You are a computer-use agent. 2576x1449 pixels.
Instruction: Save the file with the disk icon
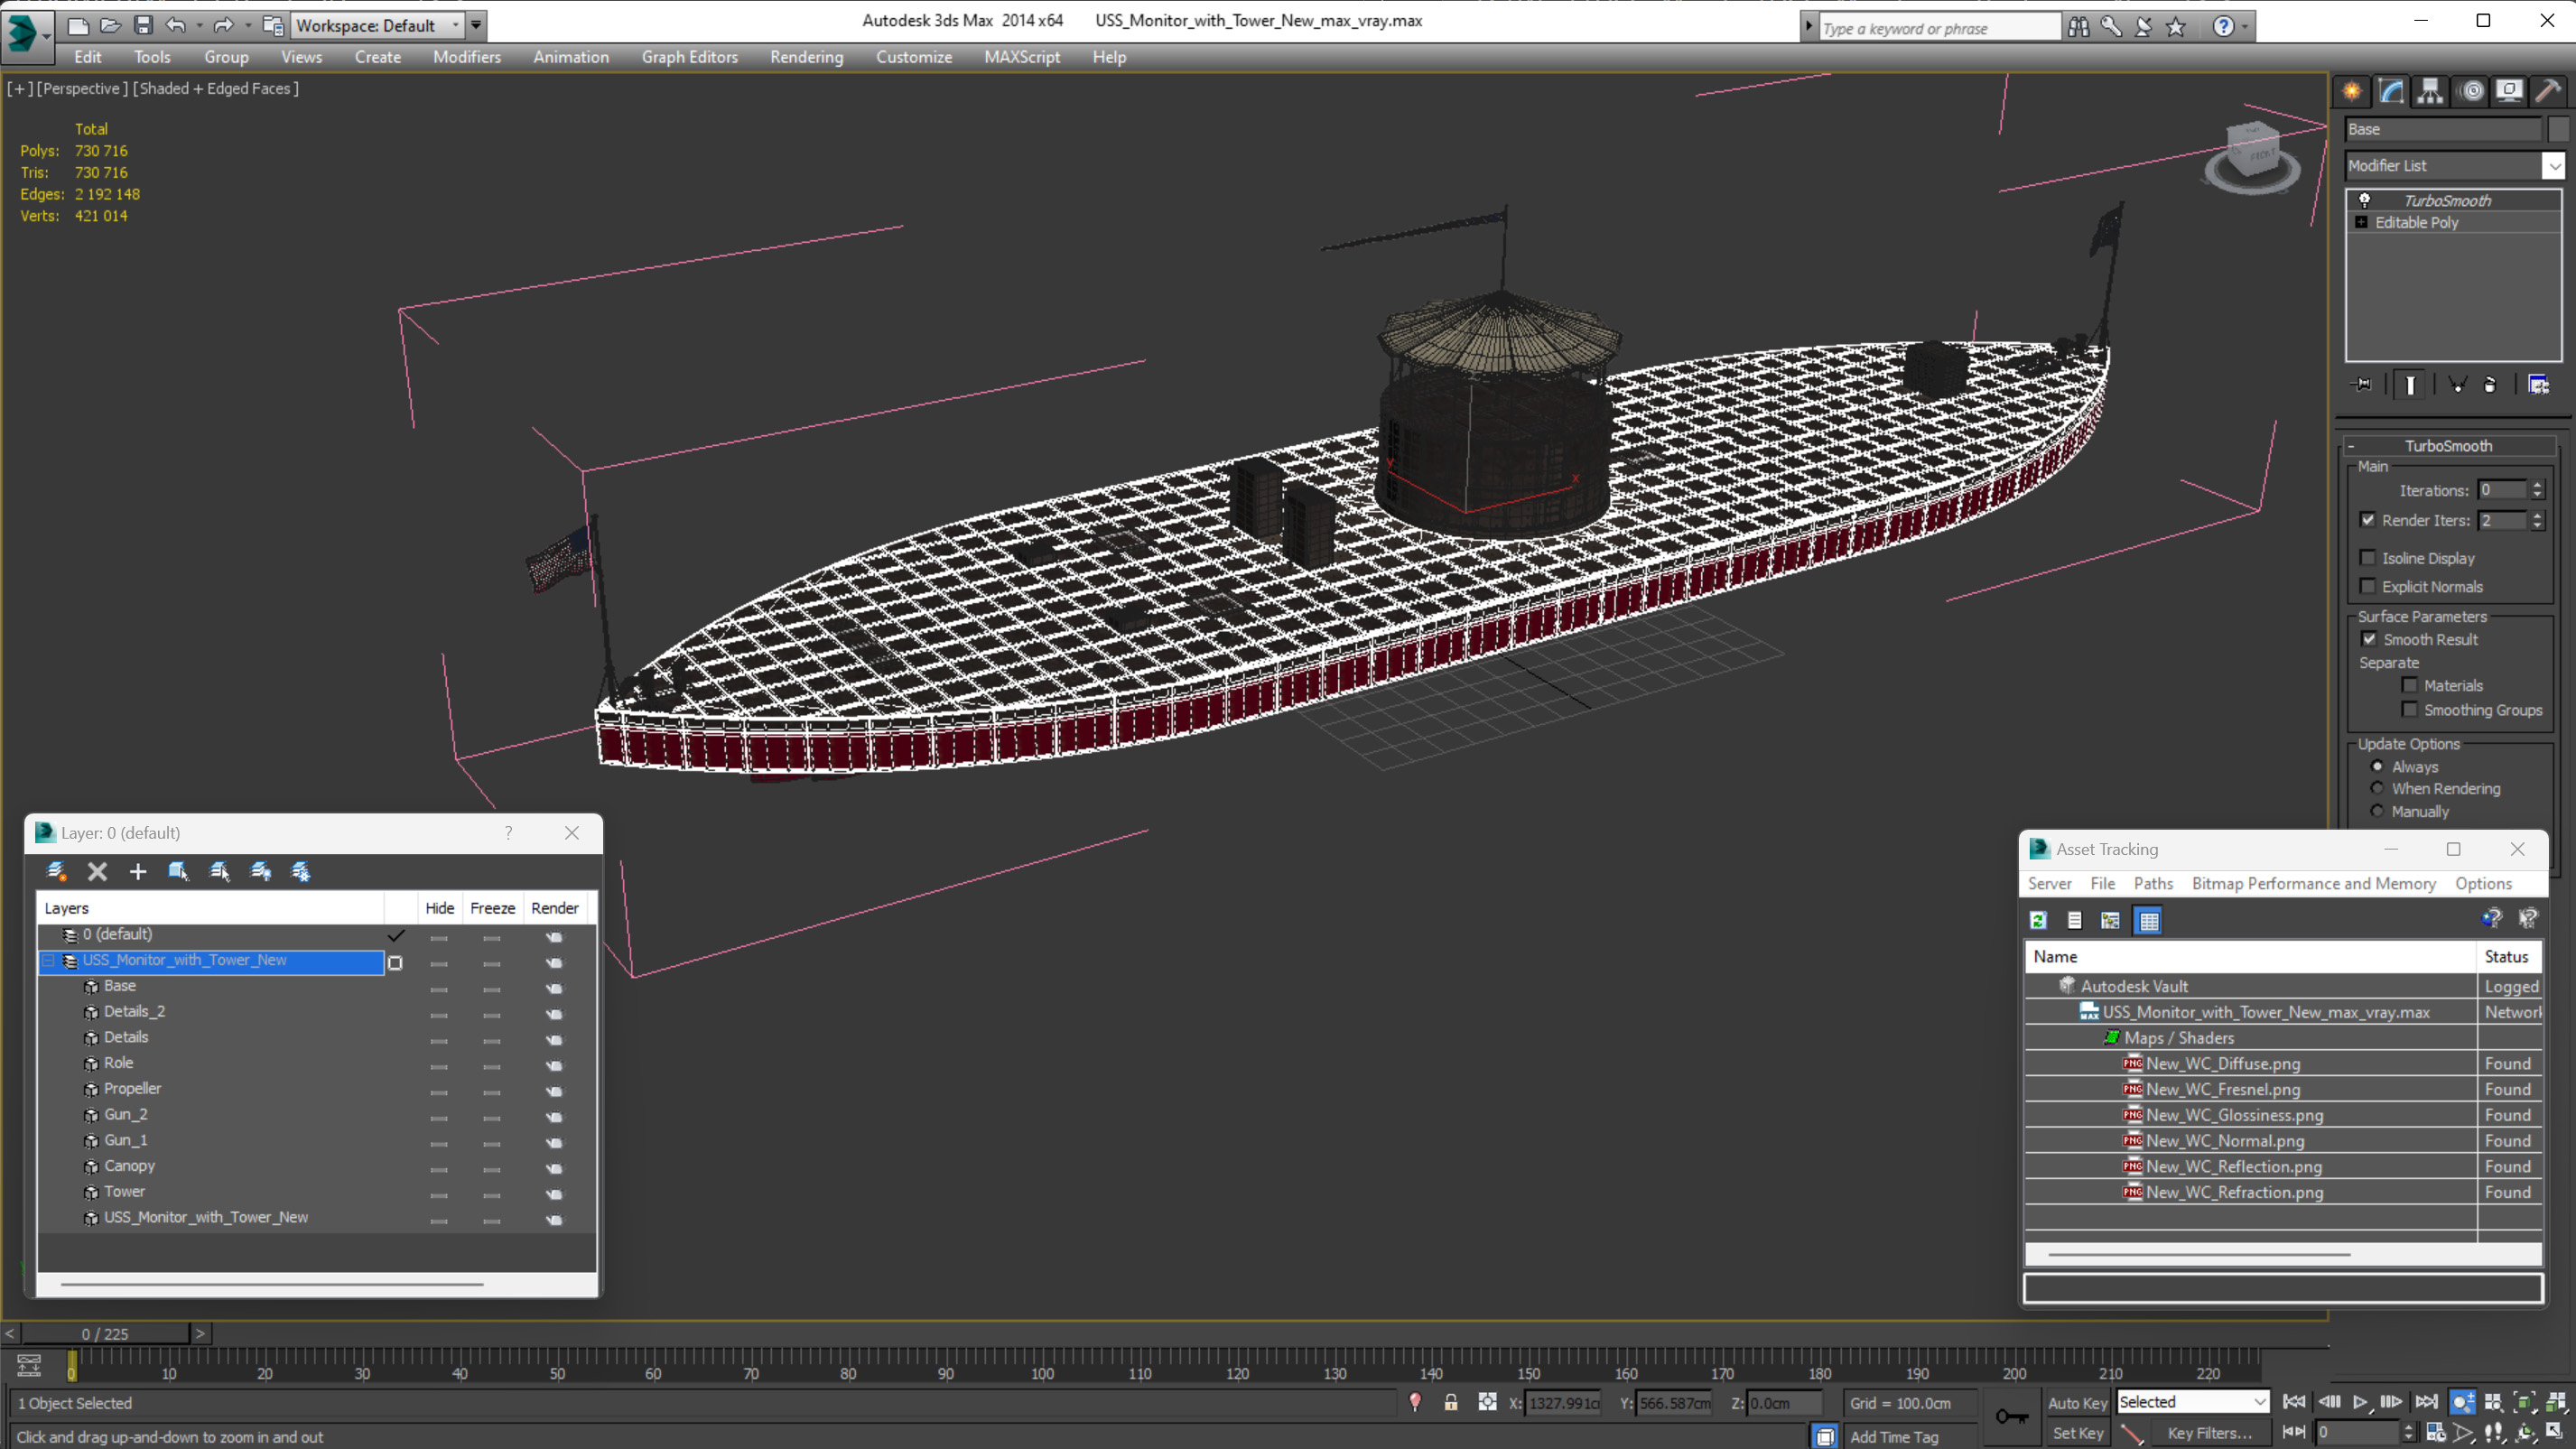pyautogui.click(x=143, y=25)
